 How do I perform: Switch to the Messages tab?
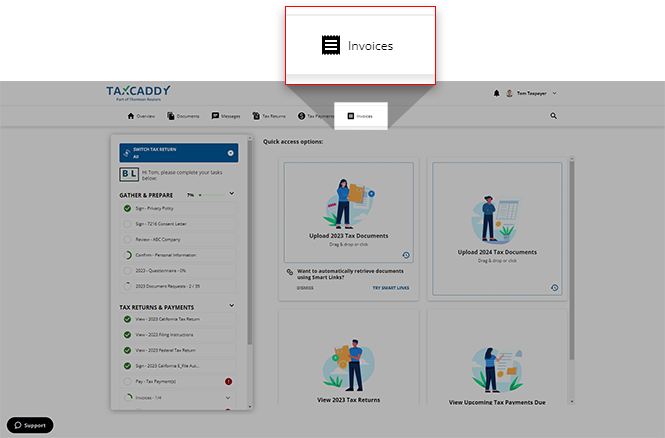226,116
